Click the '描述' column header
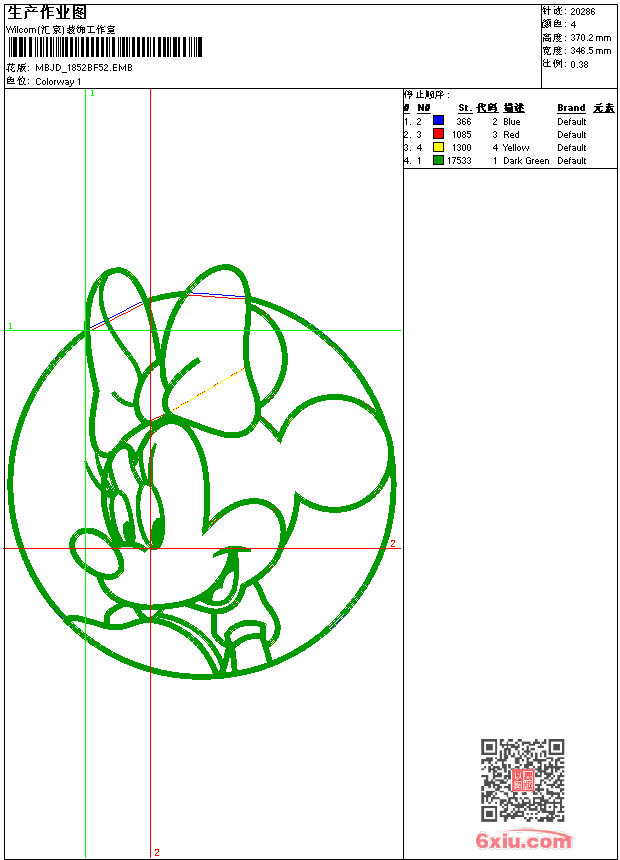 (x=514, y=108)
